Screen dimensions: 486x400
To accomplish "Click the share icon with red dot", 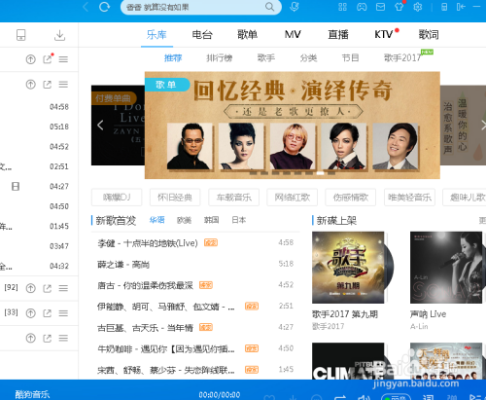I will point(48,59).
